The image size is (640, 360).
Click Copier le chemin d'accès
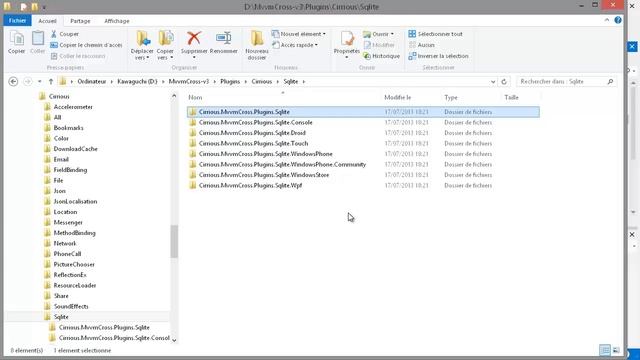pyautogui.click(x=86, y=45)
